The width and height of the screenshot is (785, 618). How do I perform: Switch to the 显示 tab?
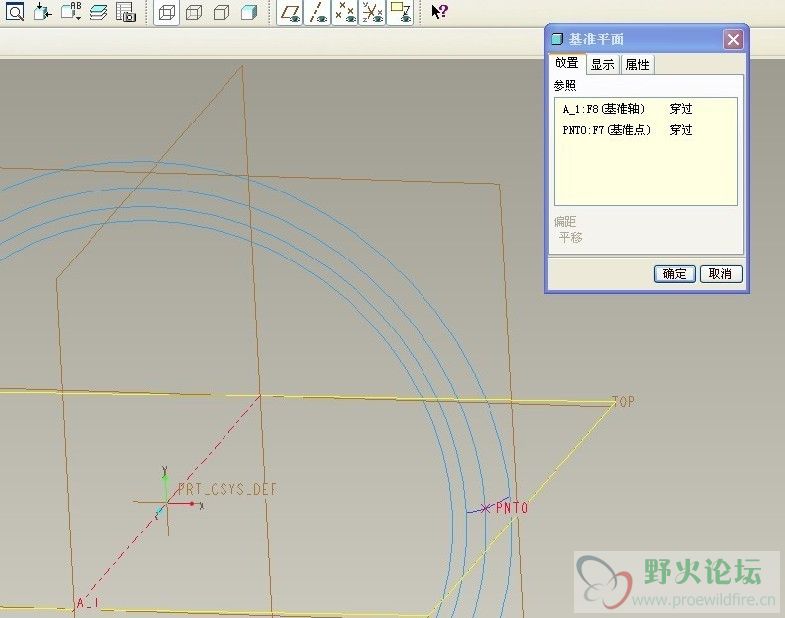point(602,65)
